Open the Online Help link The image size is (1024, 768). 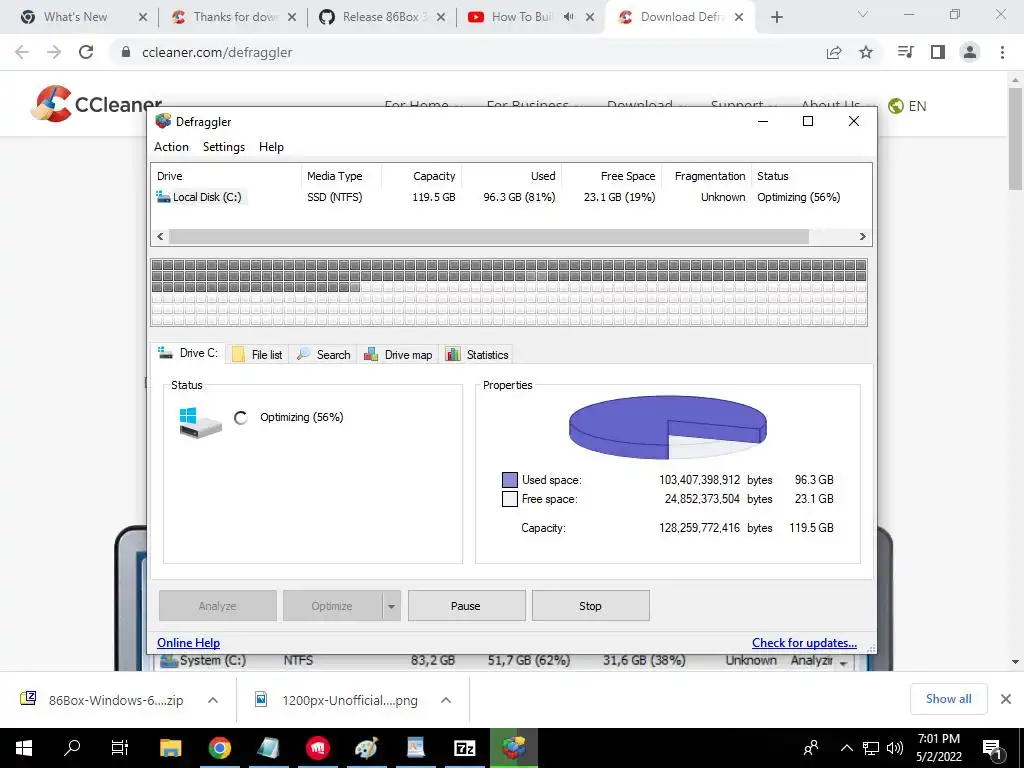click(x=188, y=643)
